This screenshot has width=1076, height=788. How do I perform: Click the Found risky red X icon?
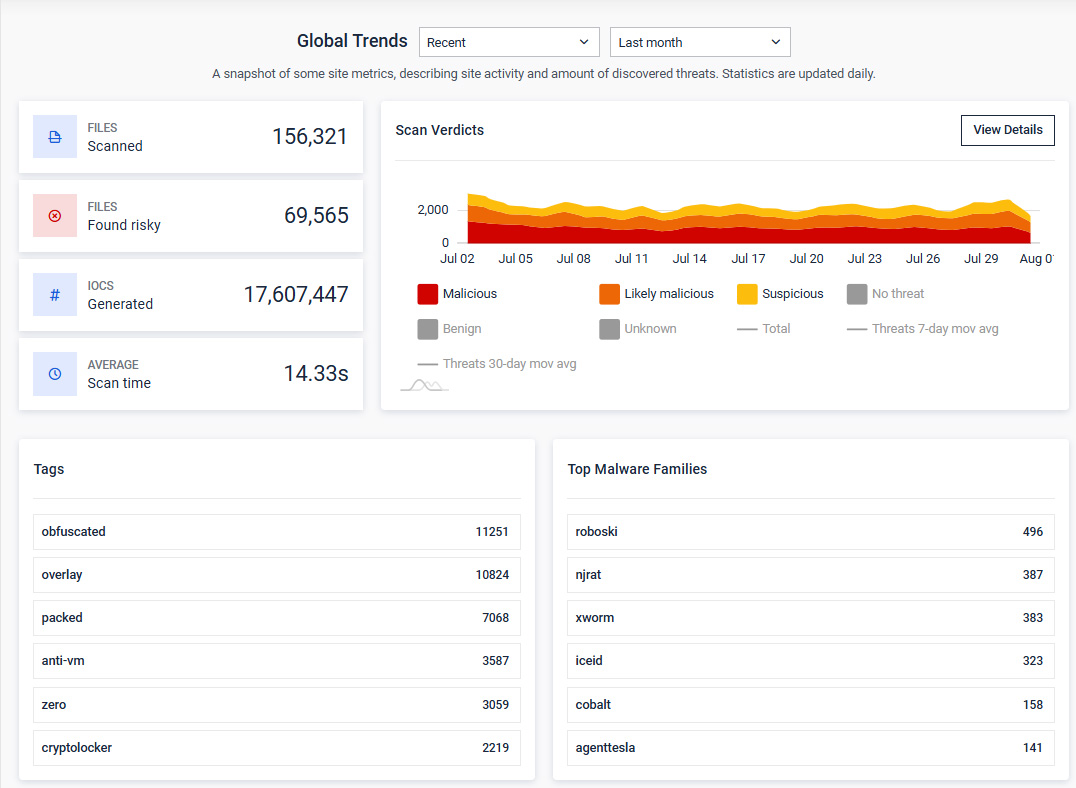point(55,216)
